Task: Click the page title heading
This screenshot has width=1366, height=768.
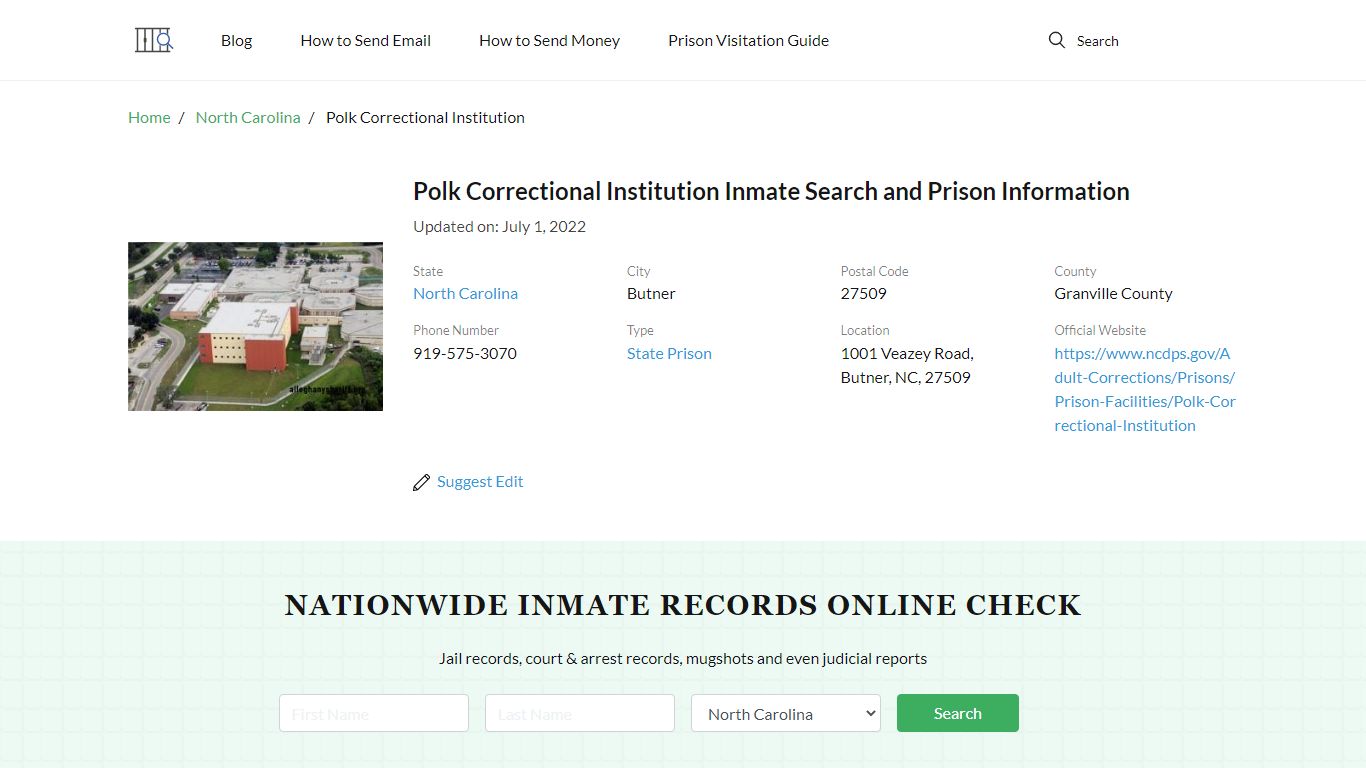Action: [771, 191]
